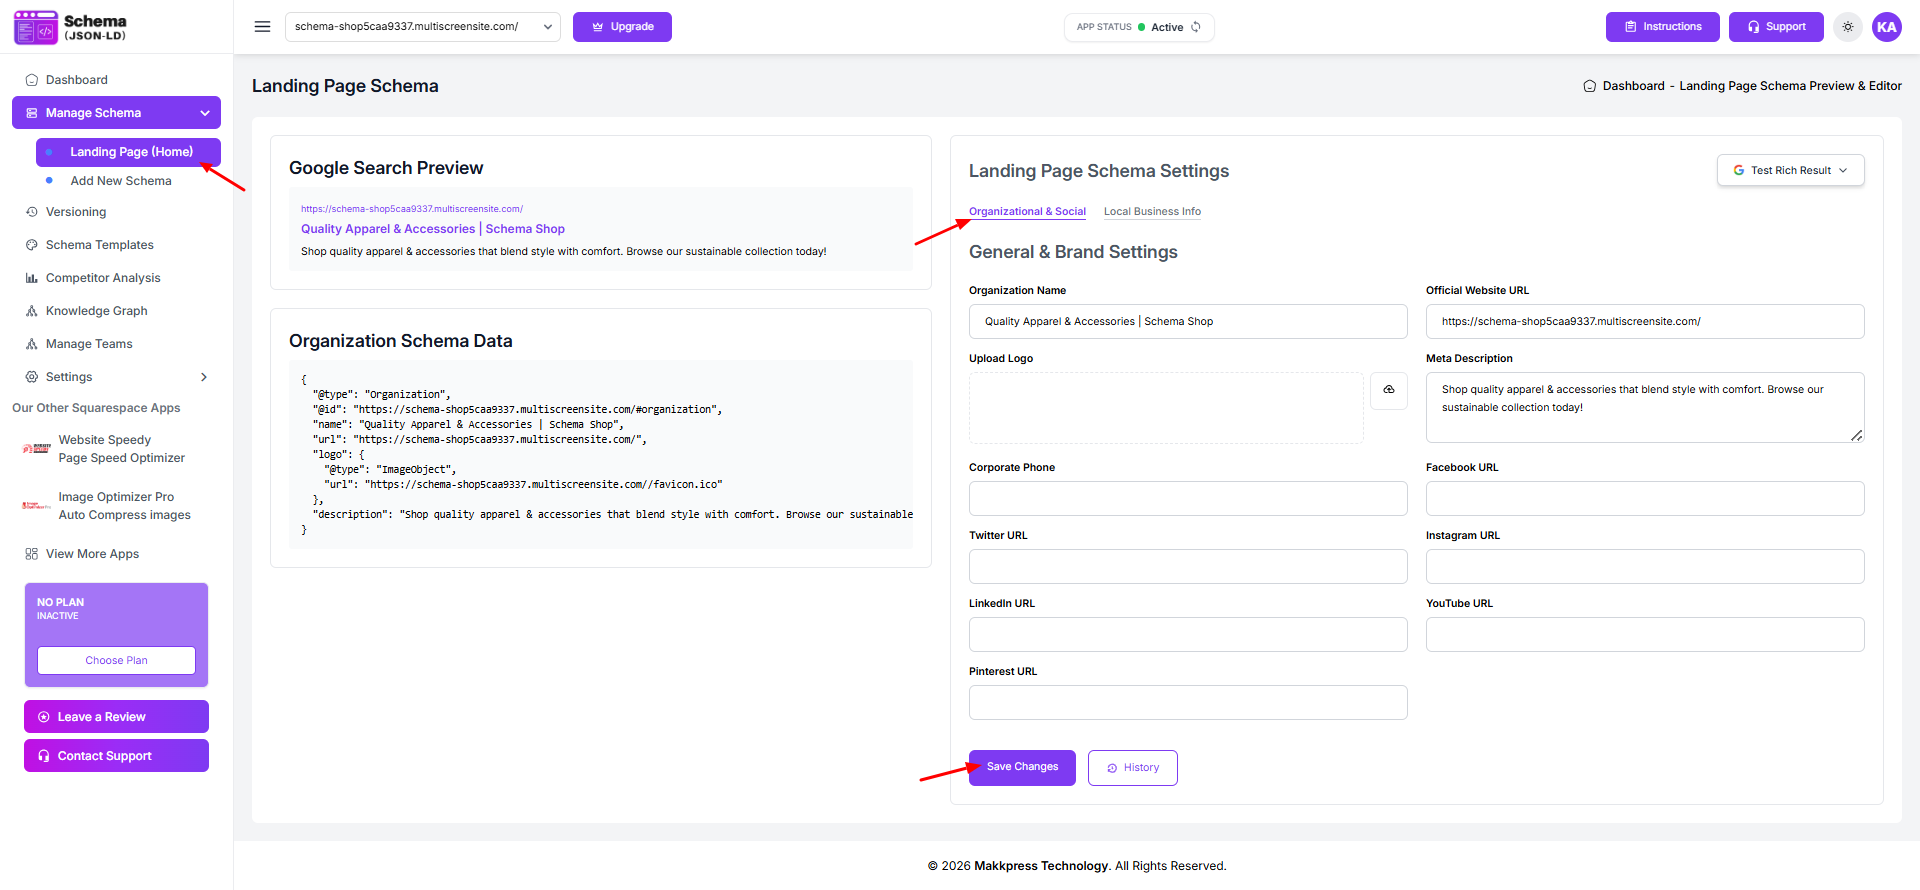The image size is (1920, 890).
Task: Open the site URL dropdown
Action: coord(422,27)
